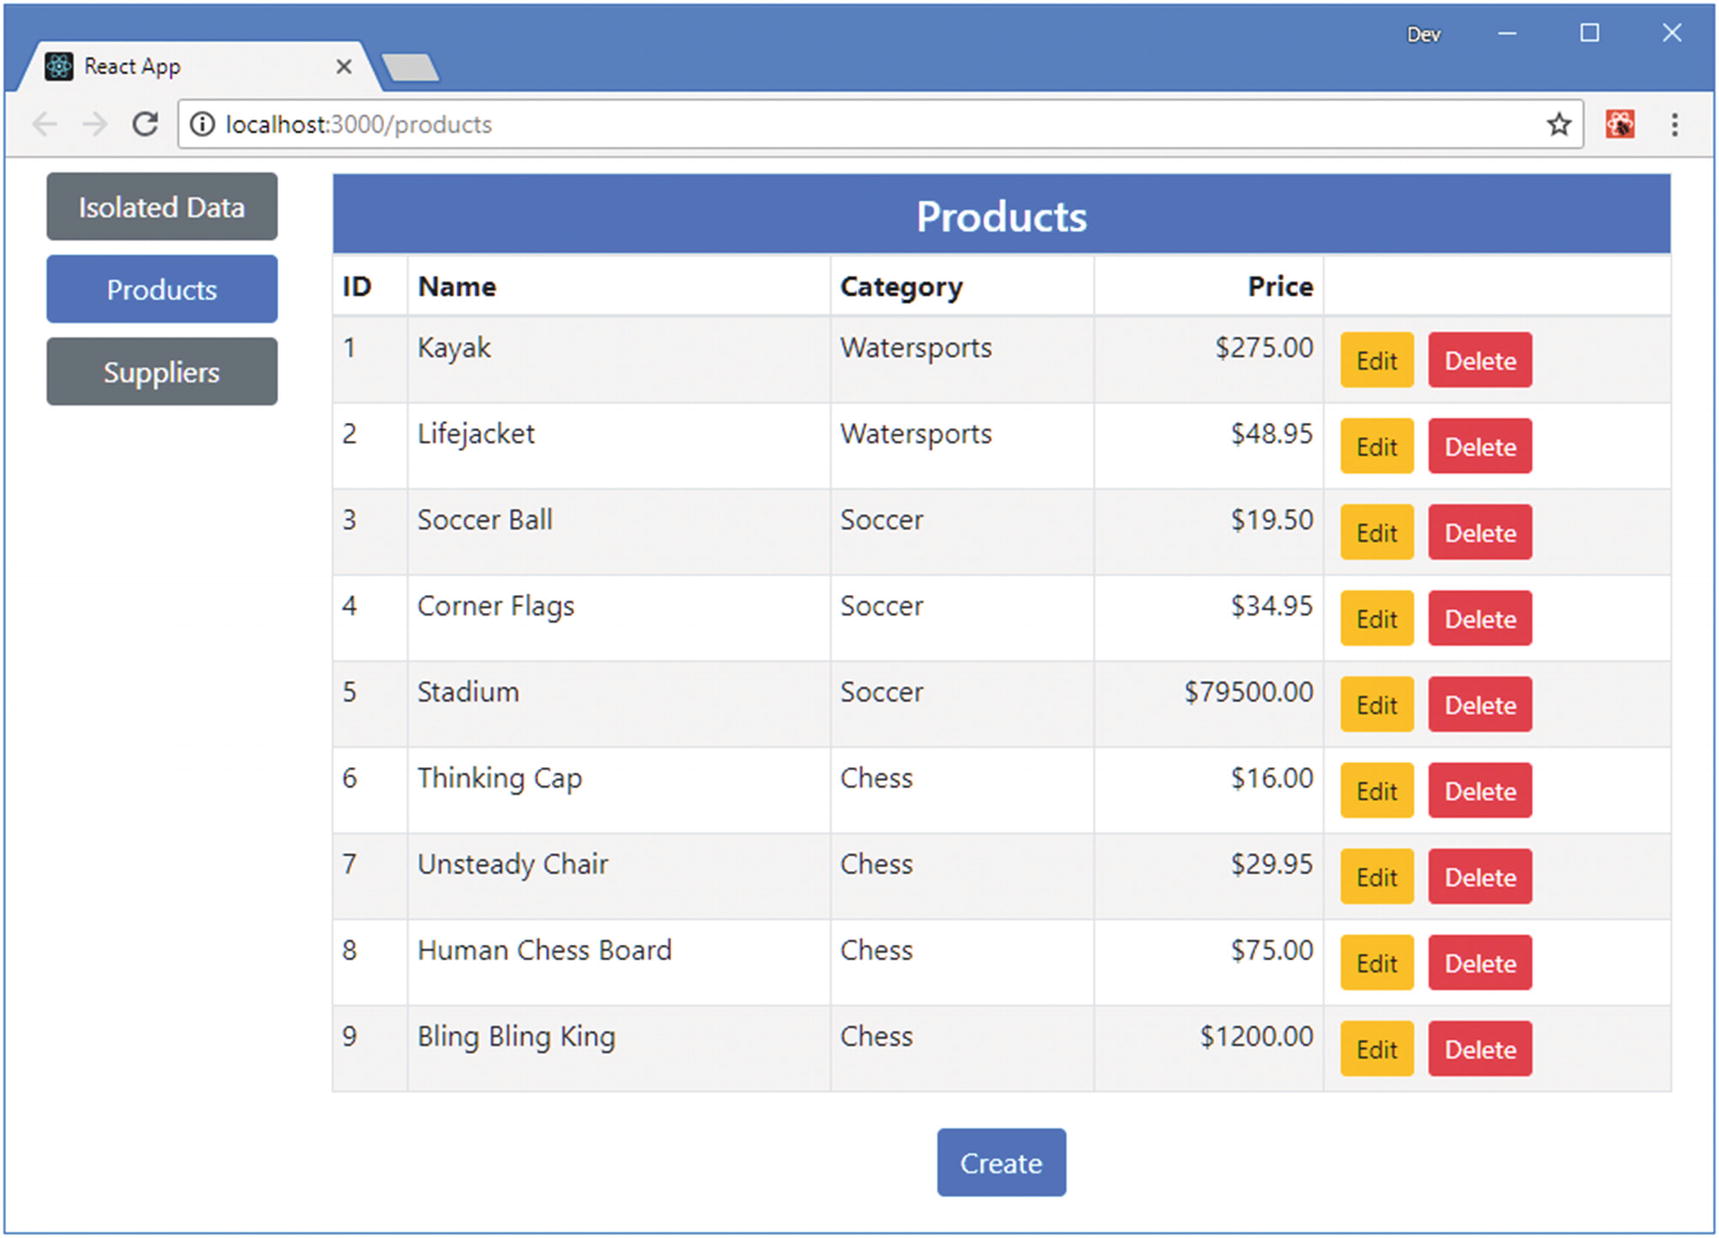The image size is (1719, 1238).
Task: Close the React App tab
Action: (x=343, y=66)
